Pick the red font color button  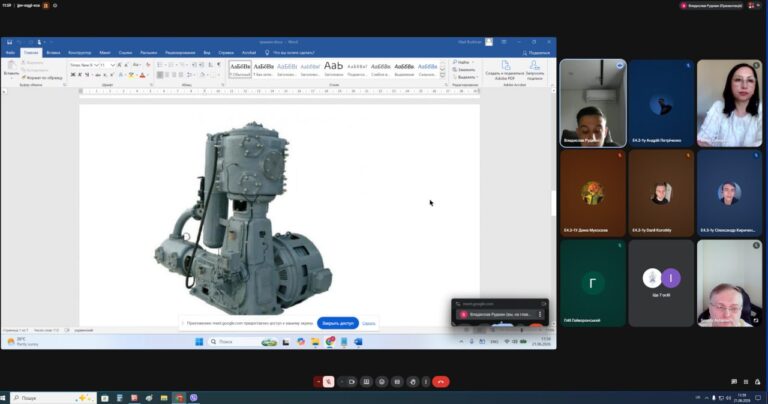143,74
